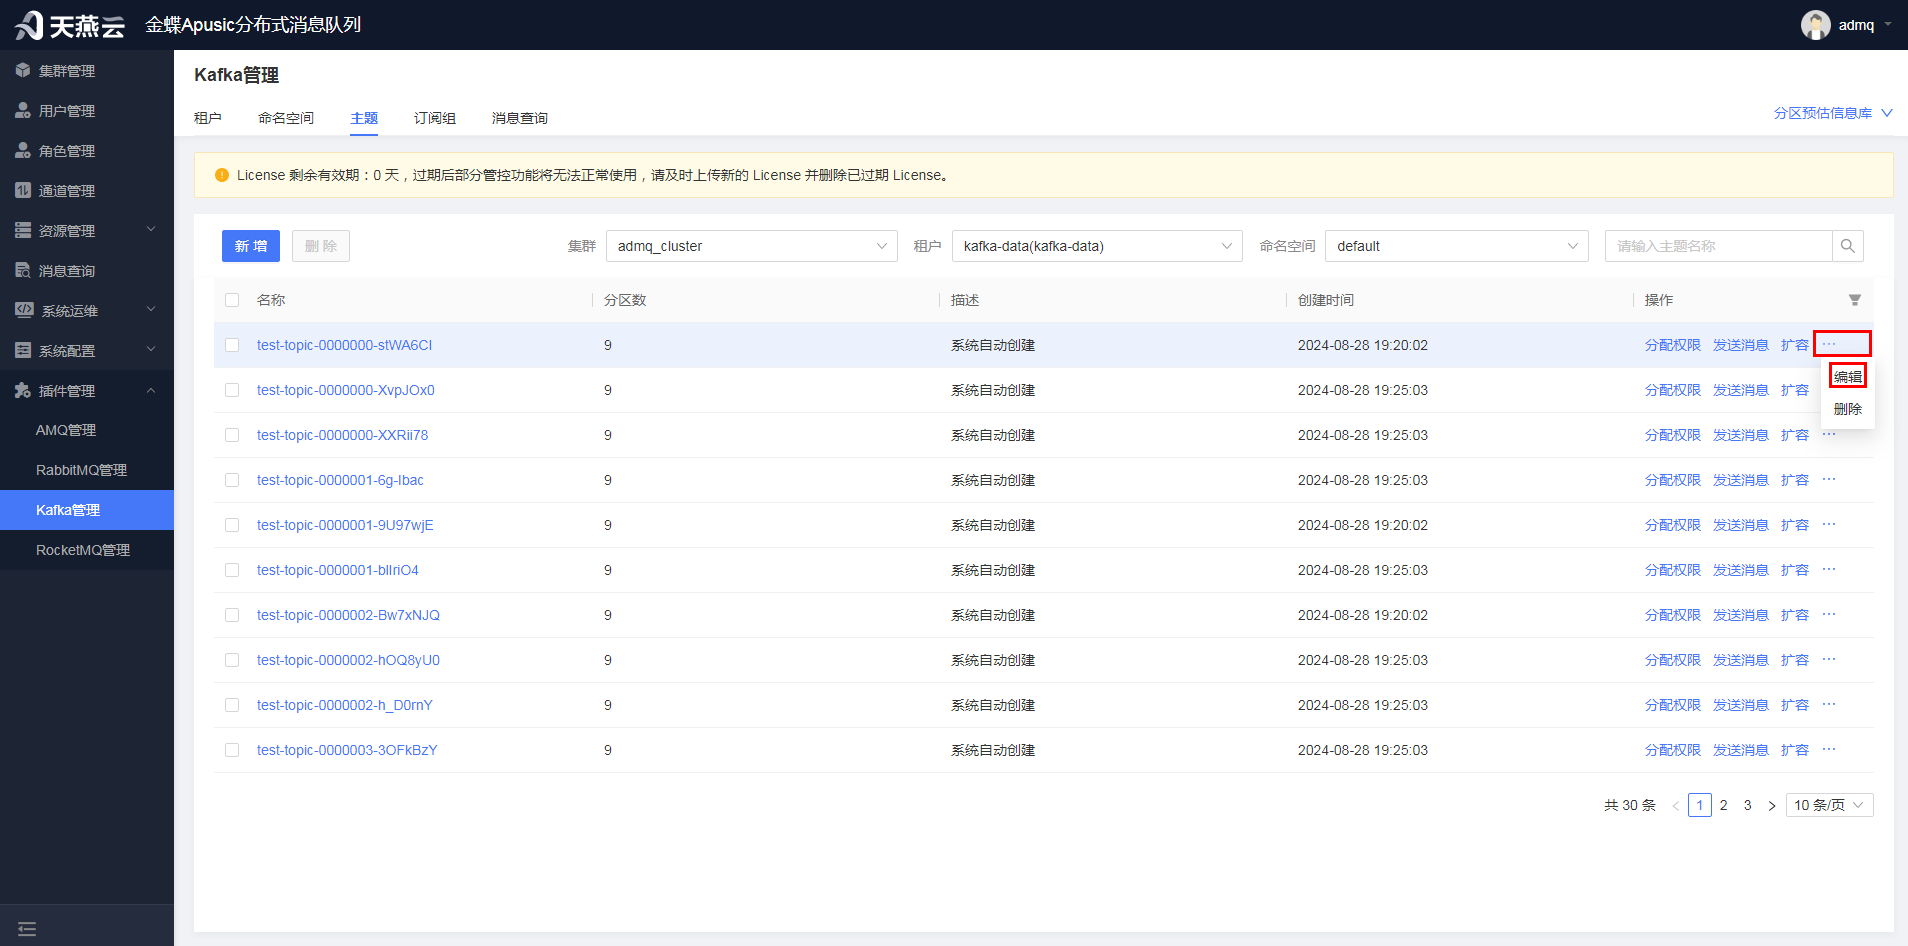This screenshot has height=946, width=1908.
Task: Click 分配权限 for test-topic-0000000-XvpJOx0
Action: 1673,390
